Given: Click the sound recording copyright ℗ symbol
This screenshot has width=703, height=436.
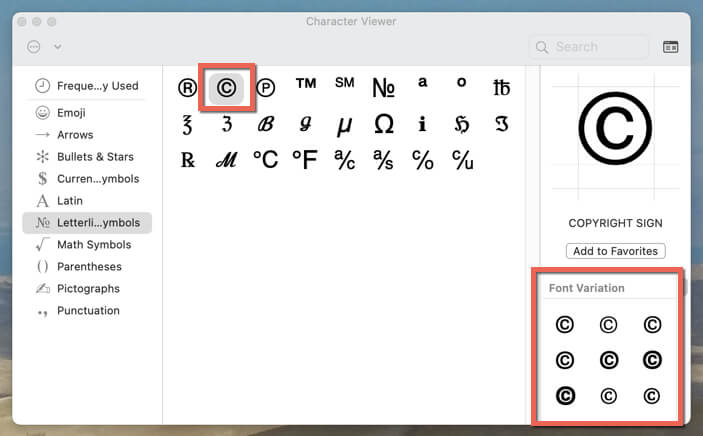Looking at the screenshot, I should [x=266, y=88].
